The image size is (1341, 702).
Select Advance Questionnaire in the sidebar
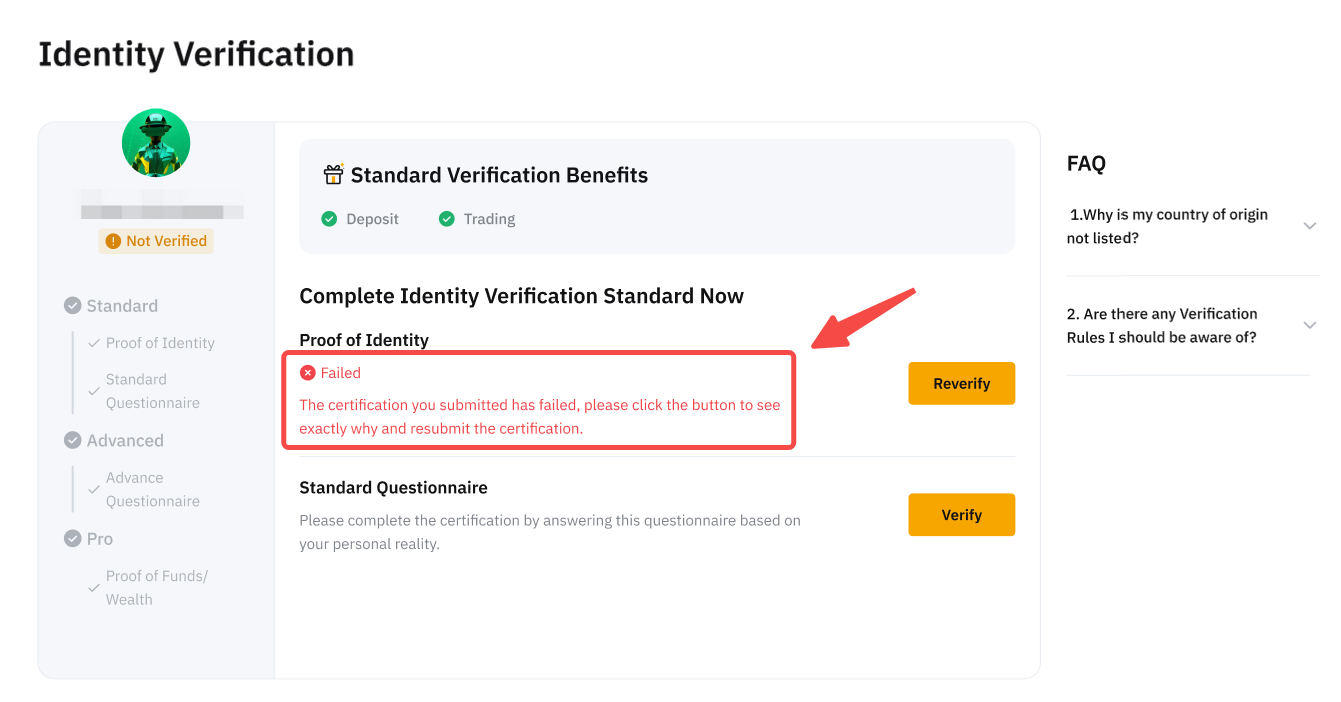152,489
